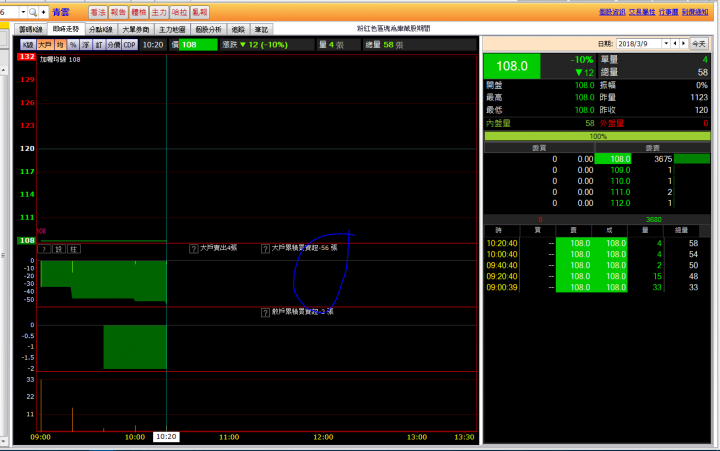Open the 體檢 red button
720x451 pixels.
[x=138, y=12]
